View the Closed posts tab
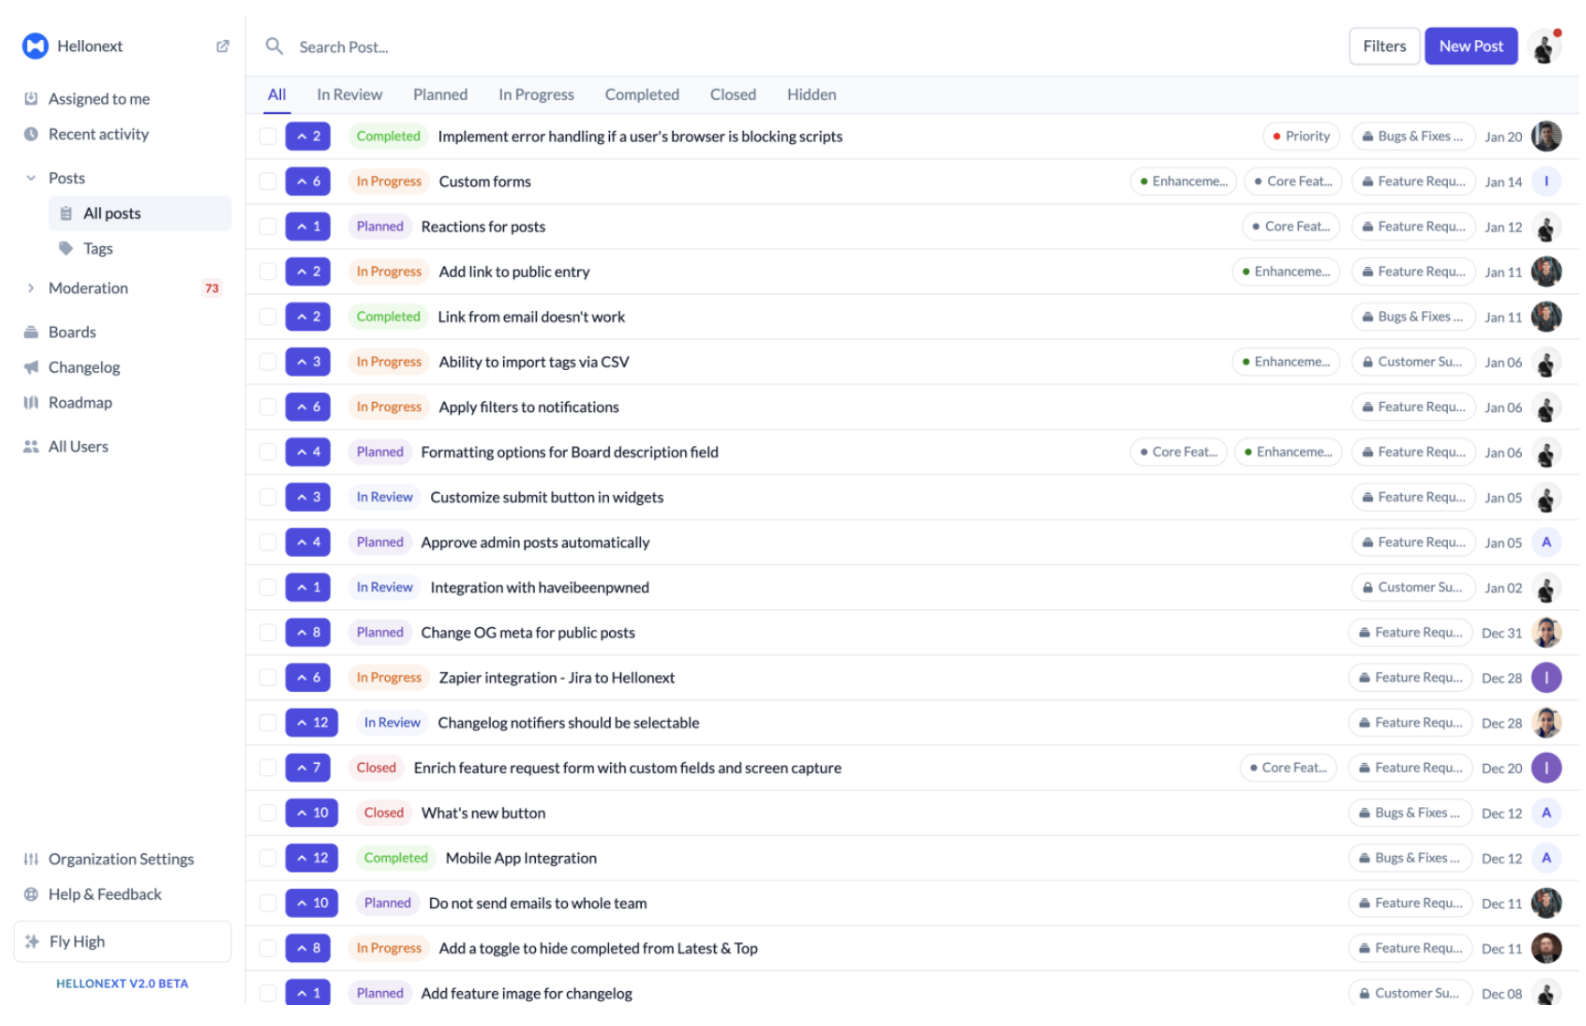The image size is (1586, 1026). point(733,94)
